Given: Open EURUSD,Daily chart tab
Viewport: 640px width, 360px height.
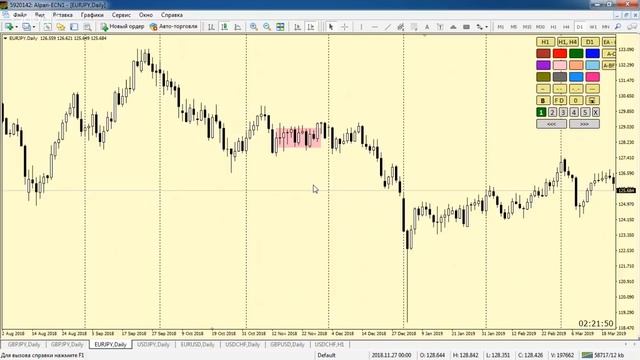Looking at the screenshot, I should [x=198, y=344].
